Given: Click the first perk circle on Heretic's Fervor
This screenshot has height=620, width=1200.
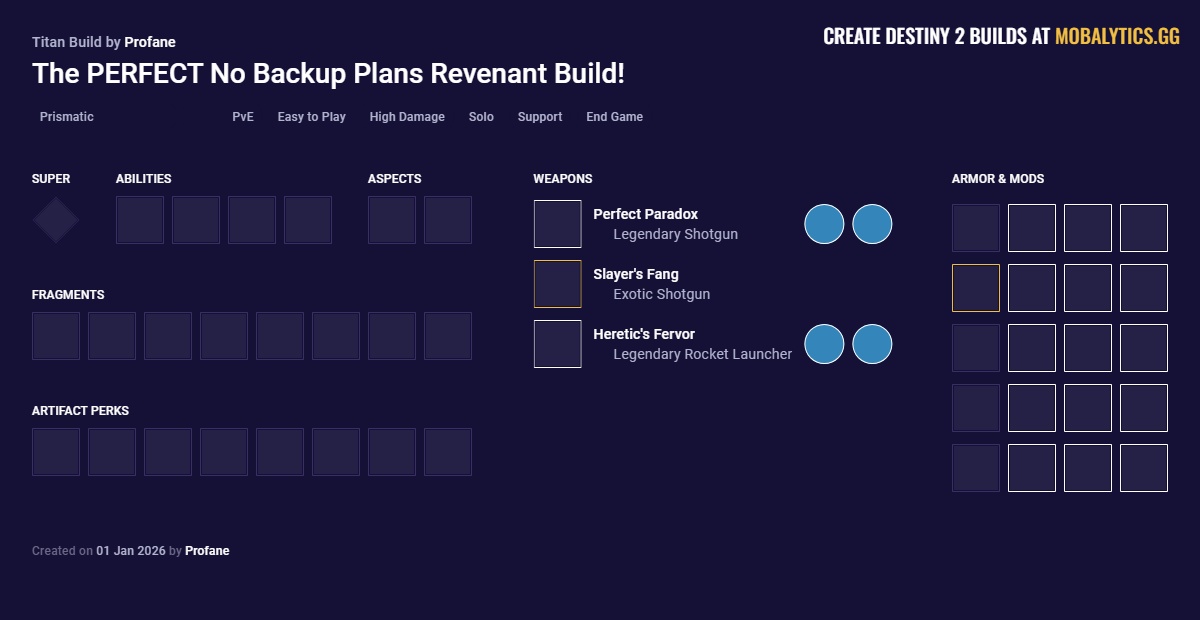Looking at the screenshot, I should pyautogui.click(x=823, y=343).
